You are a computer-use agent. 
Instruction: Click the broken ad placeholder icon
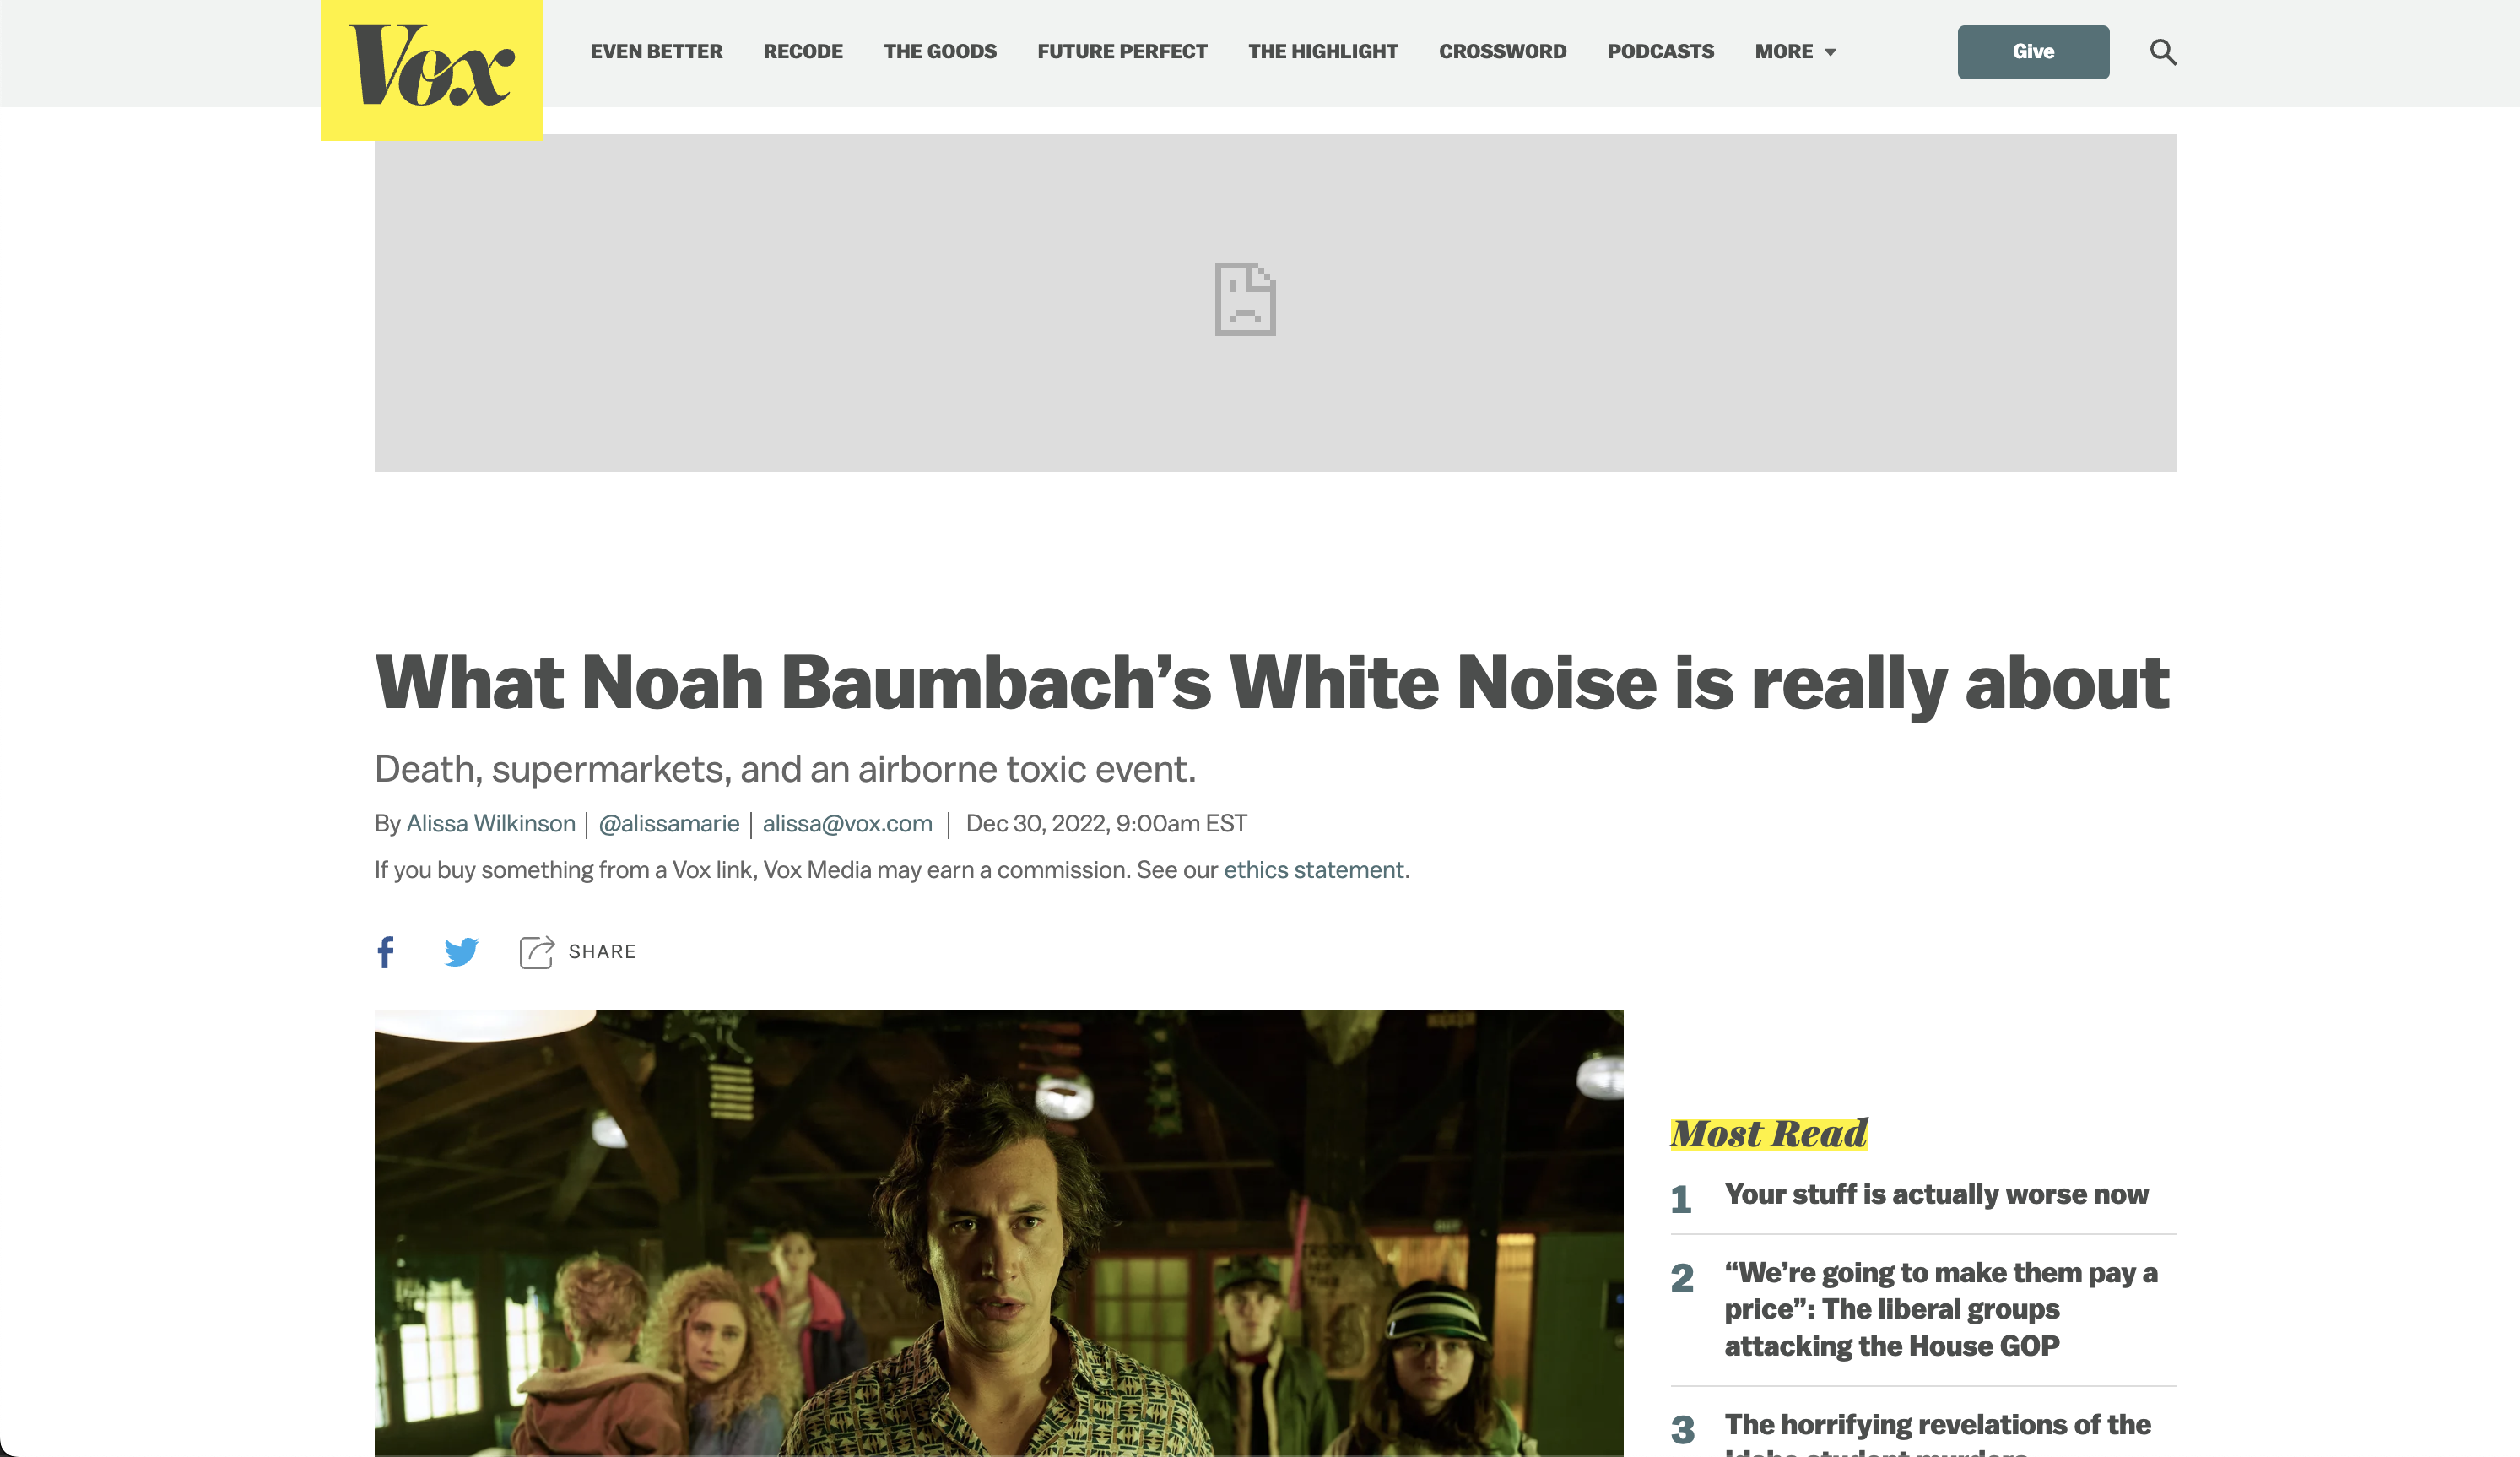(x=1245, y=299)
